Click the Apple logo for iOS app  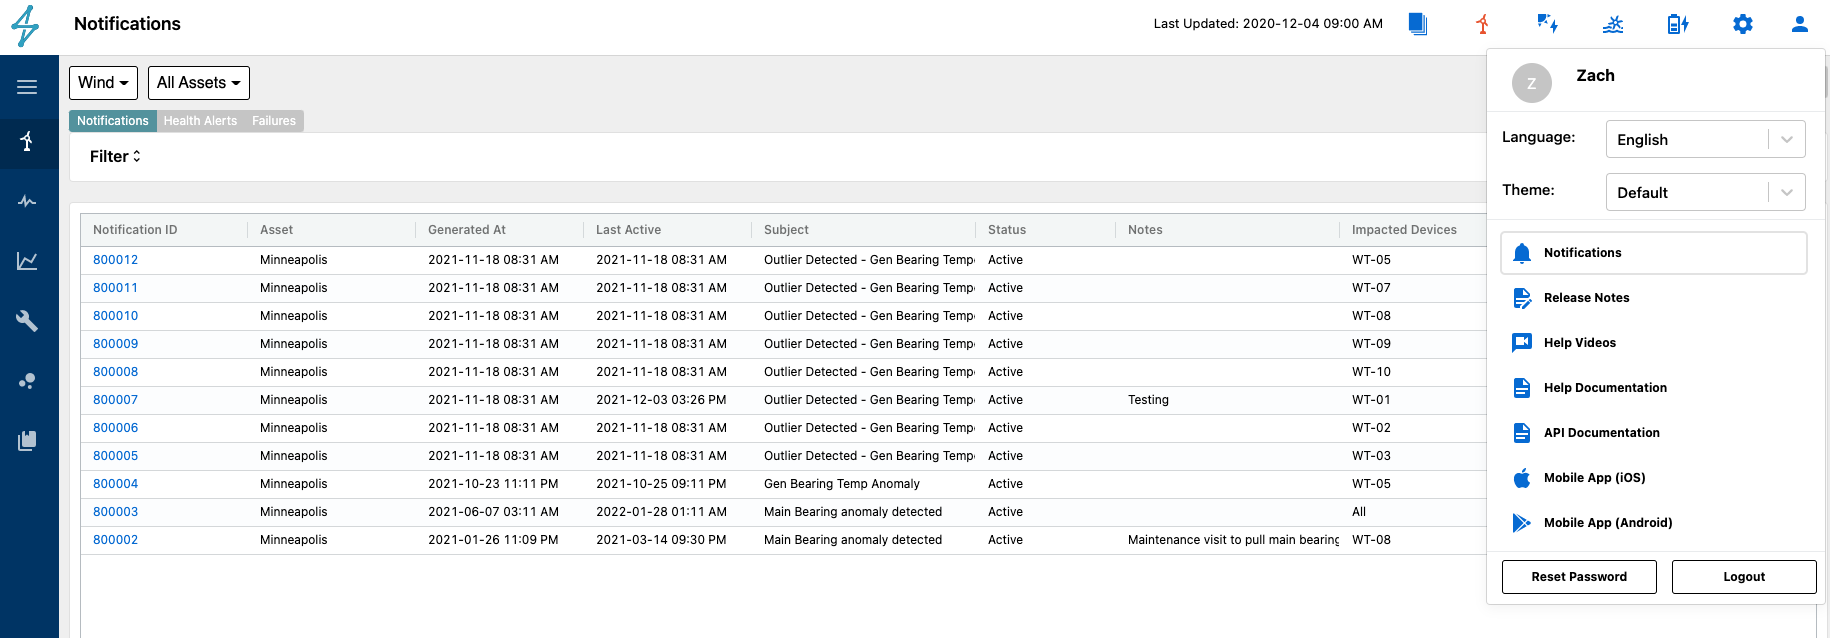[1522, 478]
